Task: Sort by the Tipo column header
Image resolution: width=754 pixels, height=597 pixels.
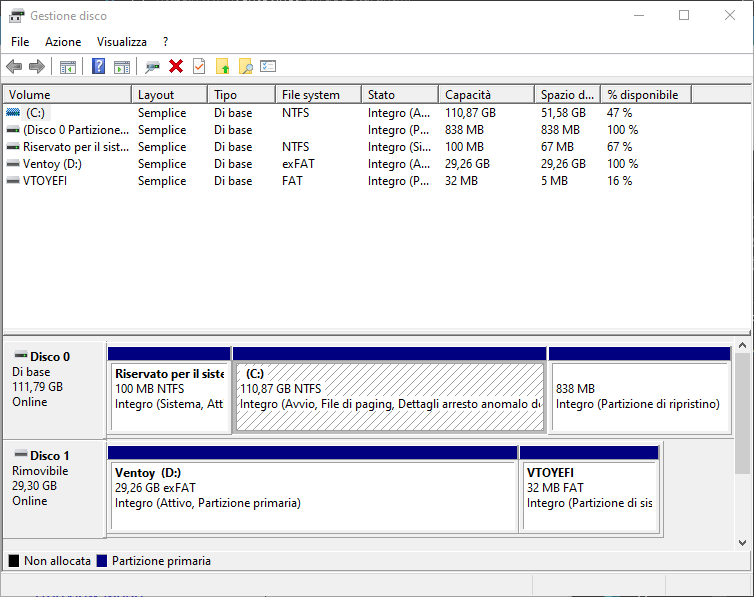Action: coord(242,95)
